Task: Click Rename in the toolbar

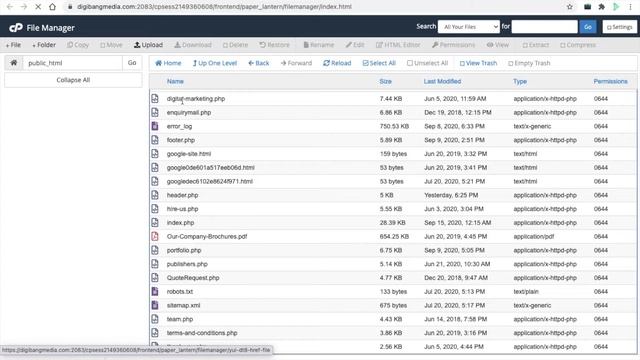Action: (319, 45)
